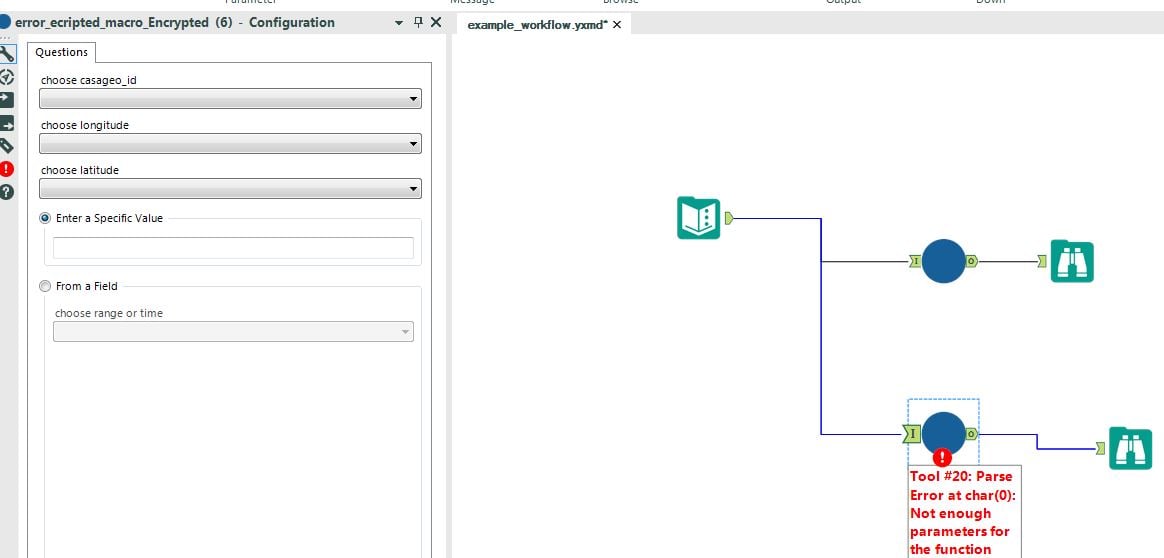Open the Help question mark icon

7,191
